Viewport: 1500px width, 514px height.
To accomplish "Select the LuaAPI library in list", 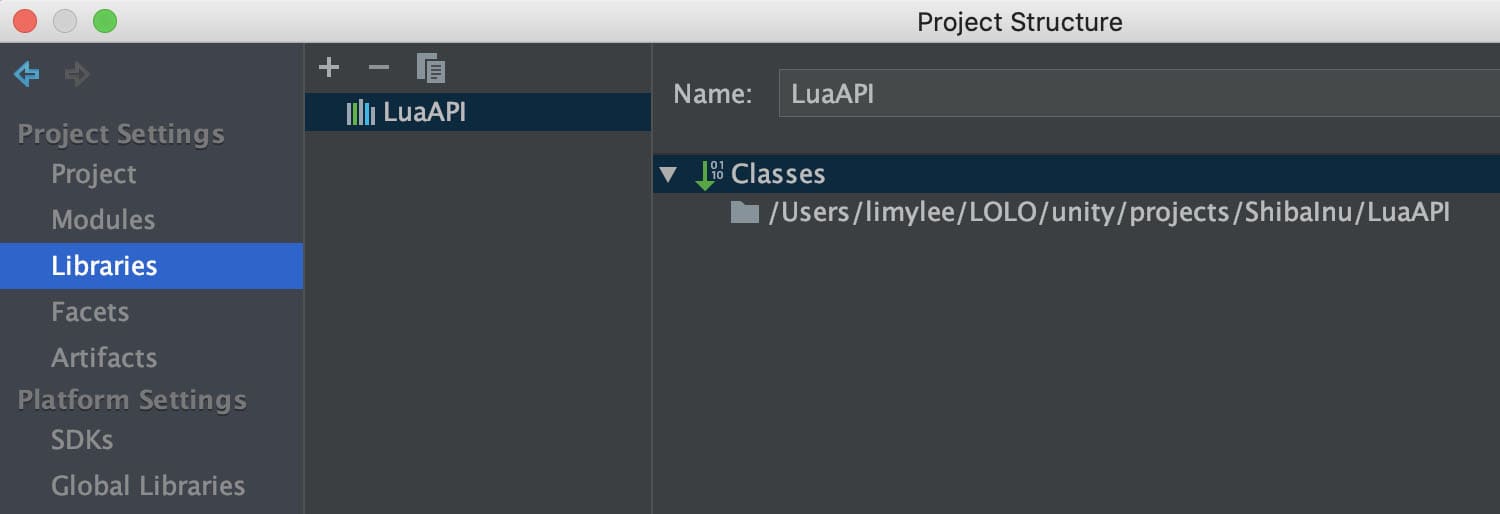I will click(x=425, y=113).
